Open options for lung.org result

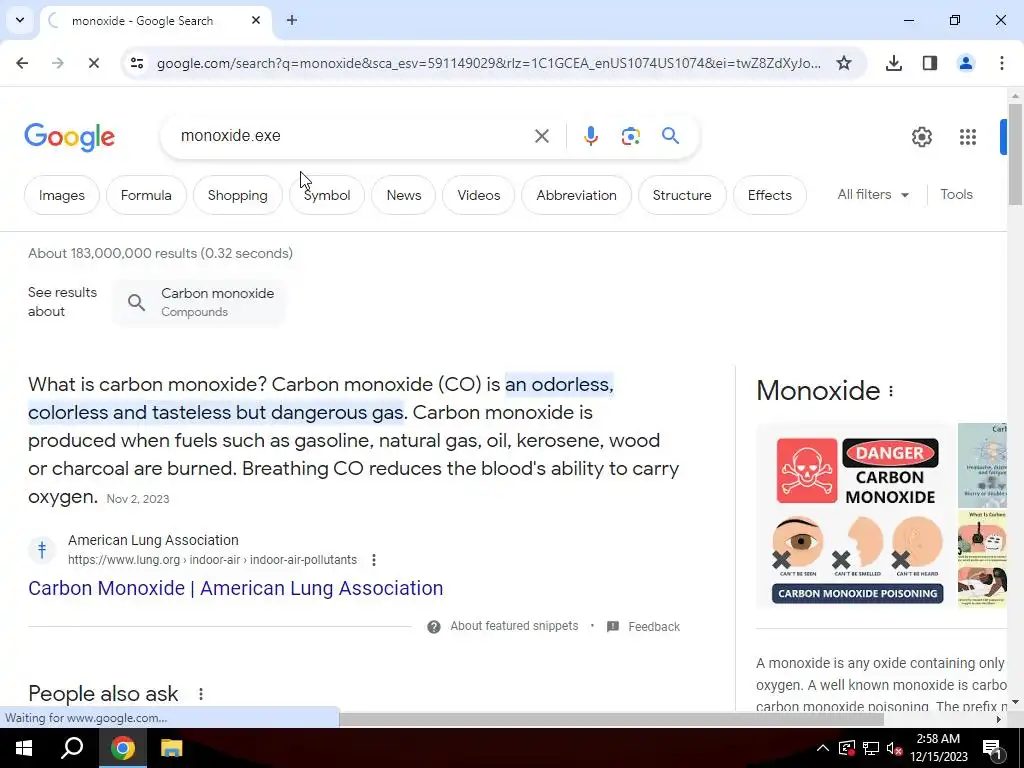[x=374, y=560]
